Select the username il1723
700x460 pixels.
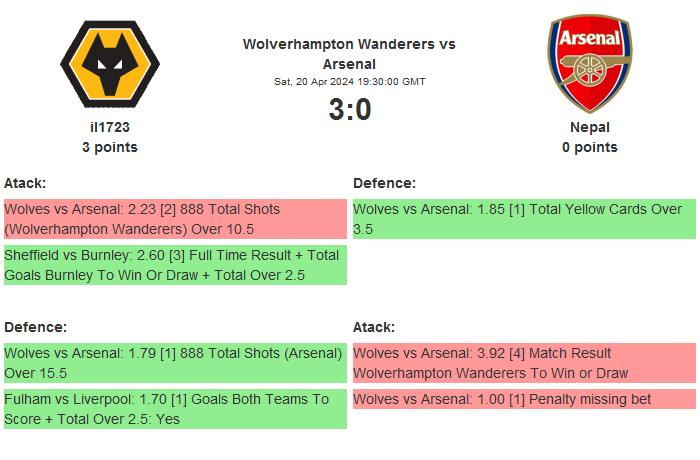[x=110, y=127]
